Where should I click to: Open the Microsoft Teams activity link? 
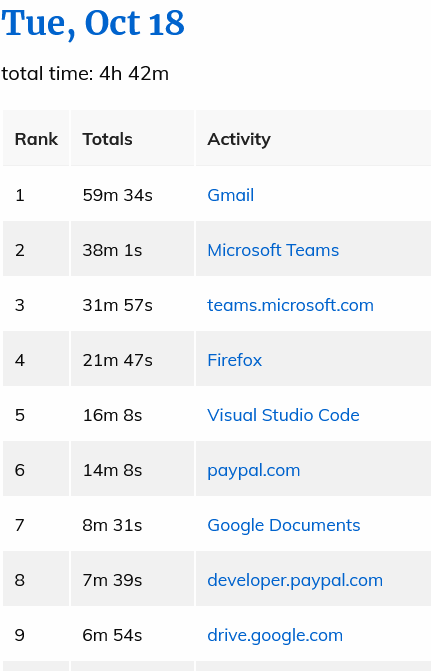pos(273,250)
